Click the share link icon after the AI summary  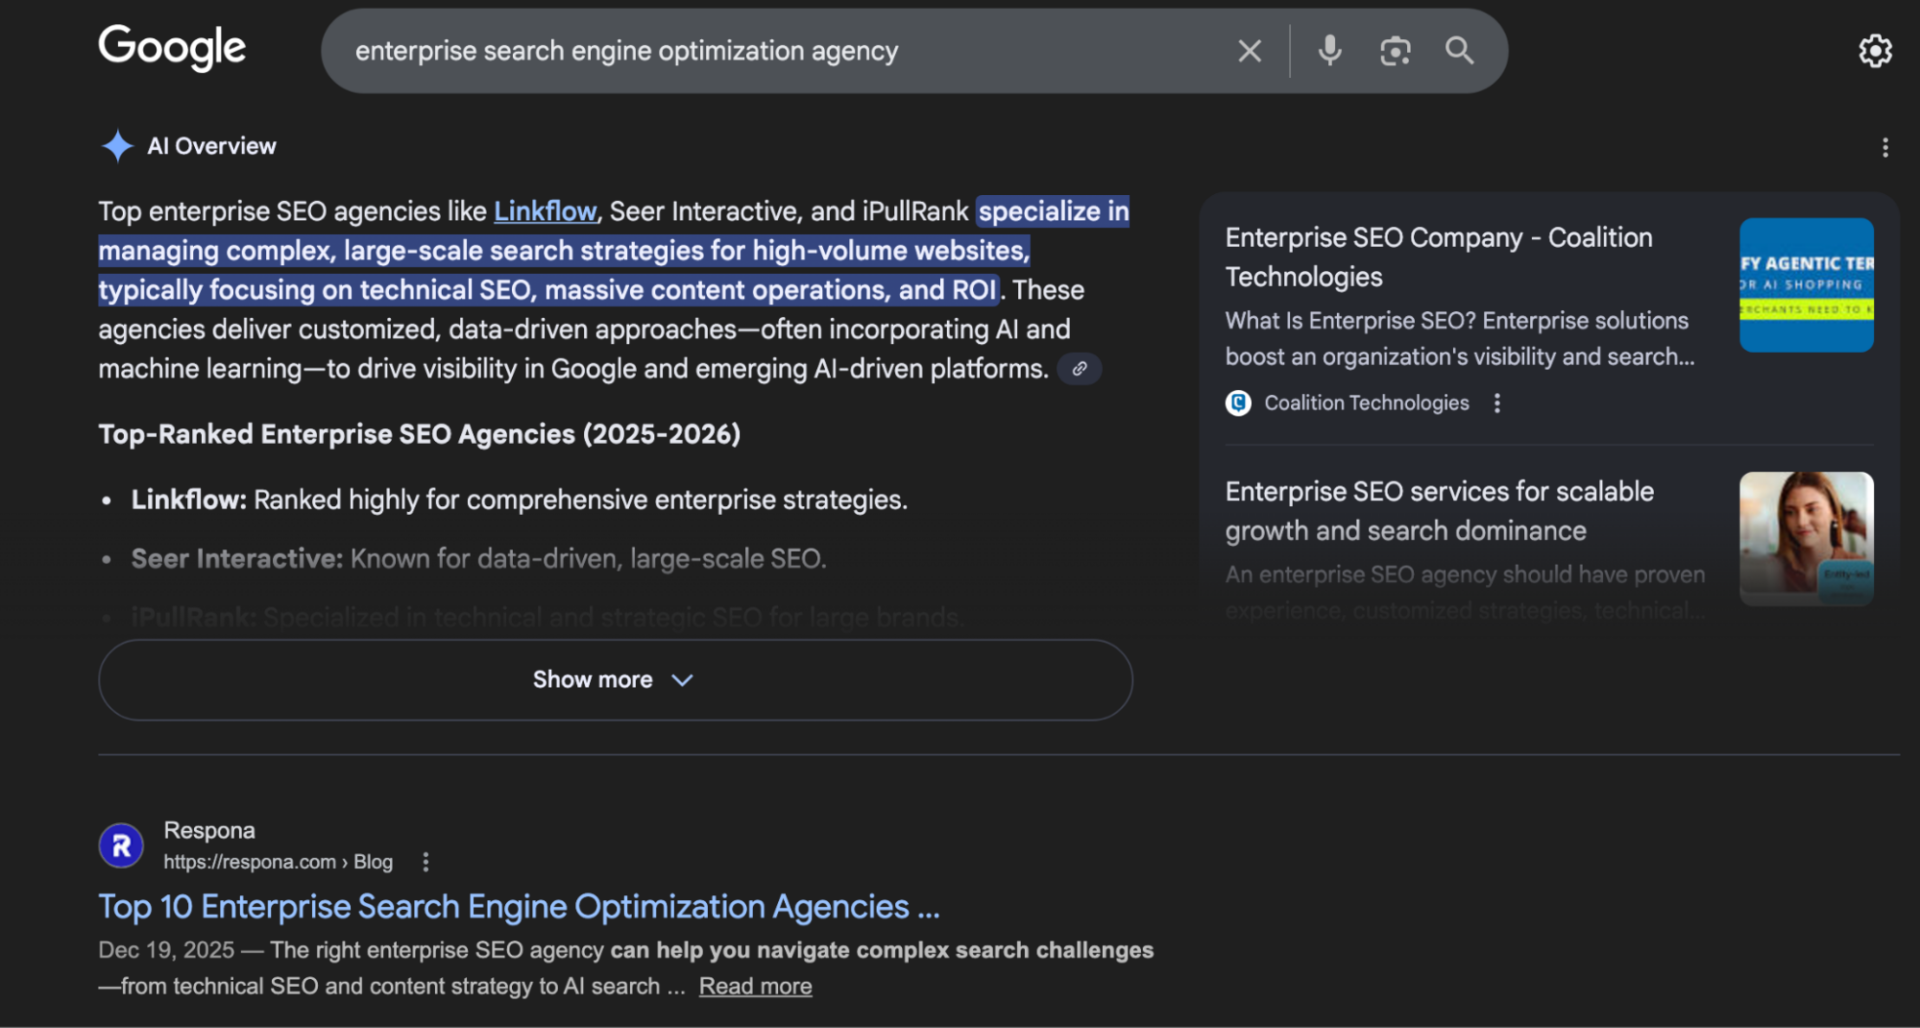click(1079, 368)
